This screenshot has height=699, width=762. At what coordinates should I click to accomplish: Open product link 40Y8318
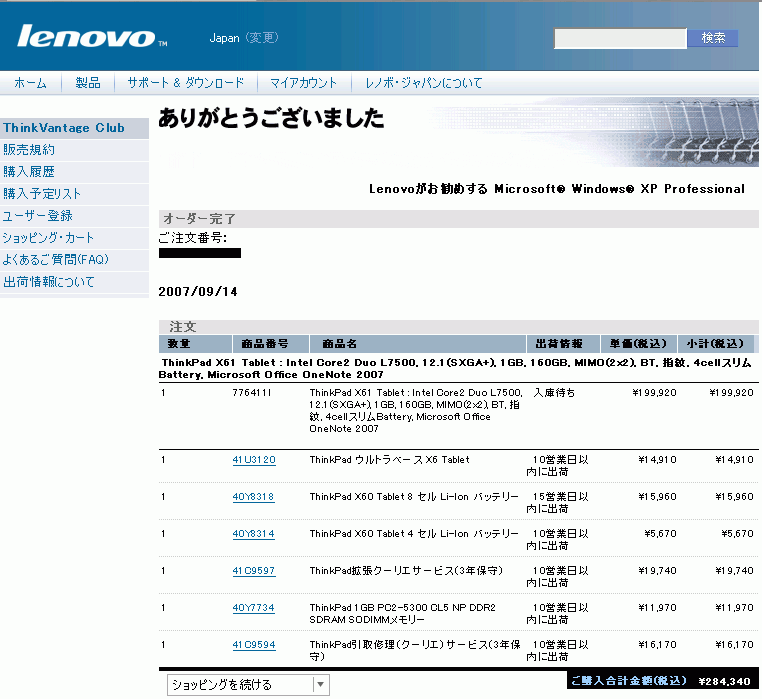click(x=253, y=497)
